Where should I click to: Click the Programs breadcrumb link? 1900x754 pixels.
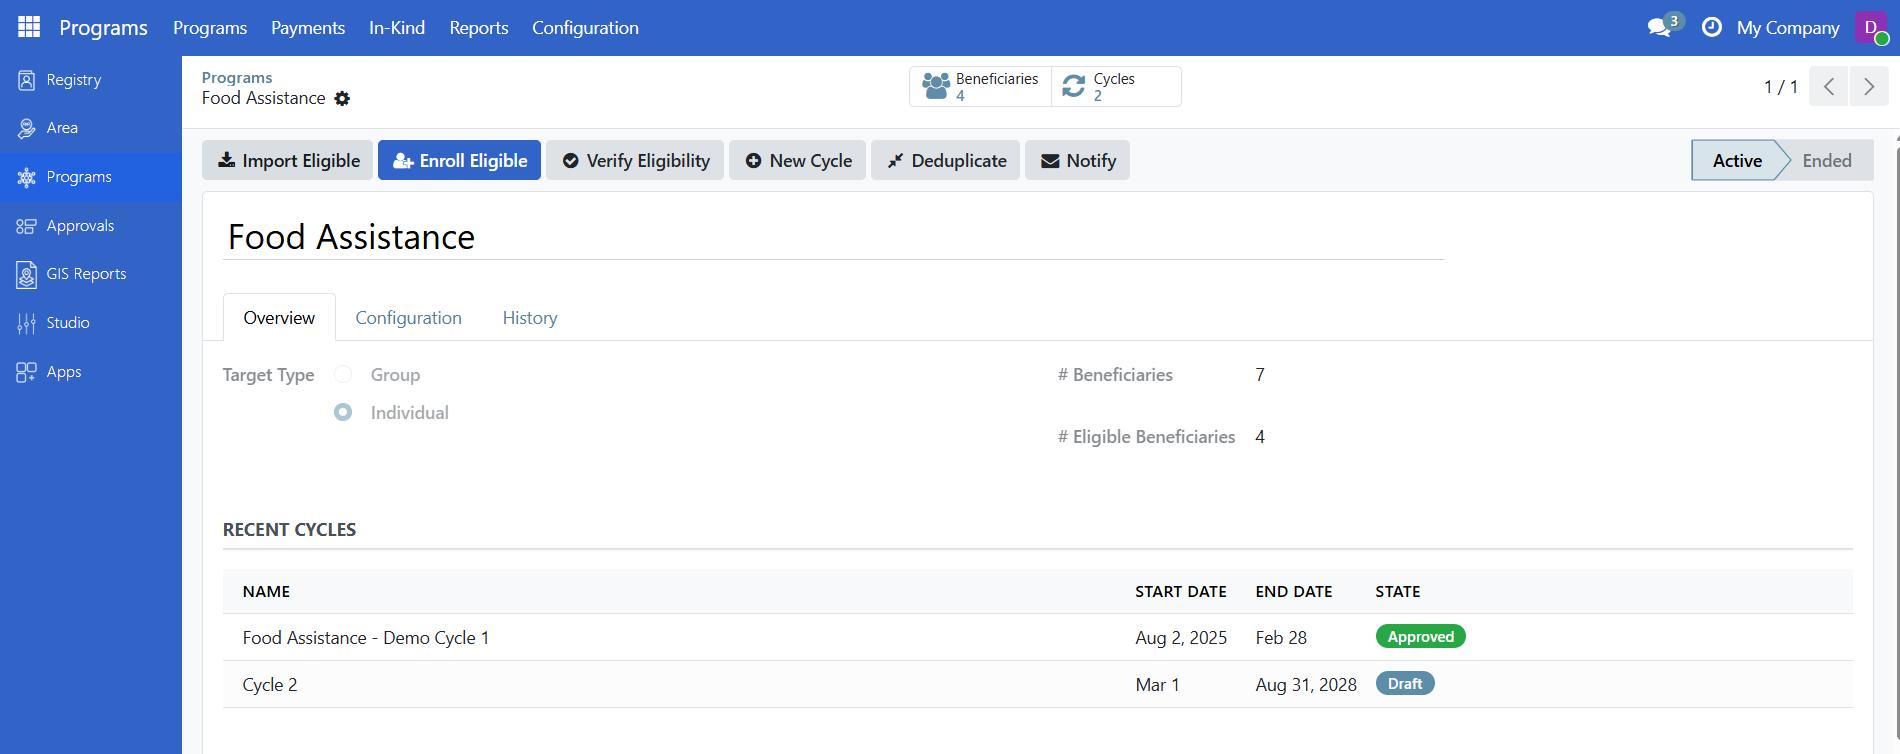pos(237,77)
